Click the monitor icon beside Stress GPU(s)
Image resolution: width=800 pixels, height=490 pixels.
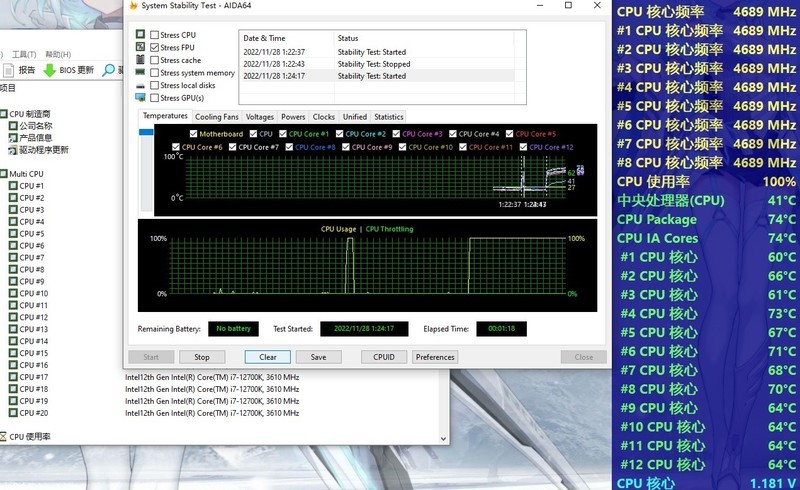point(140,98)
